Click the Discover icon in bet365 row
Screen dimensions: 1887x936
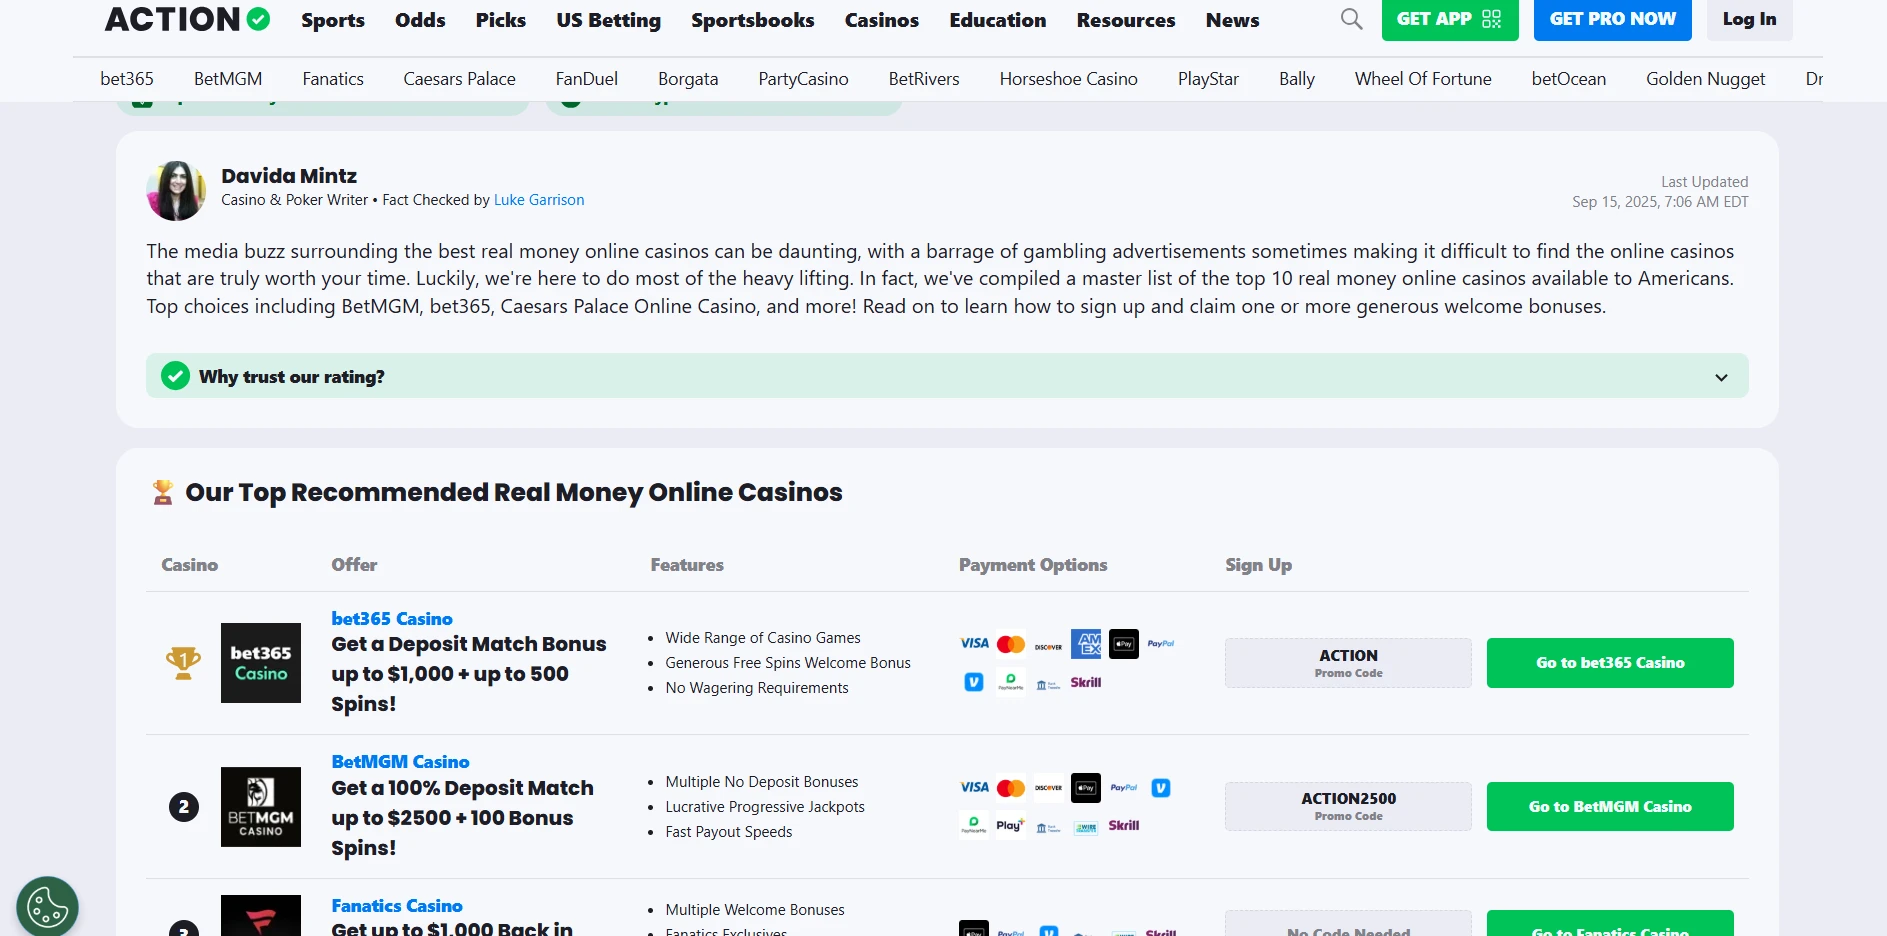(1048, 647)
